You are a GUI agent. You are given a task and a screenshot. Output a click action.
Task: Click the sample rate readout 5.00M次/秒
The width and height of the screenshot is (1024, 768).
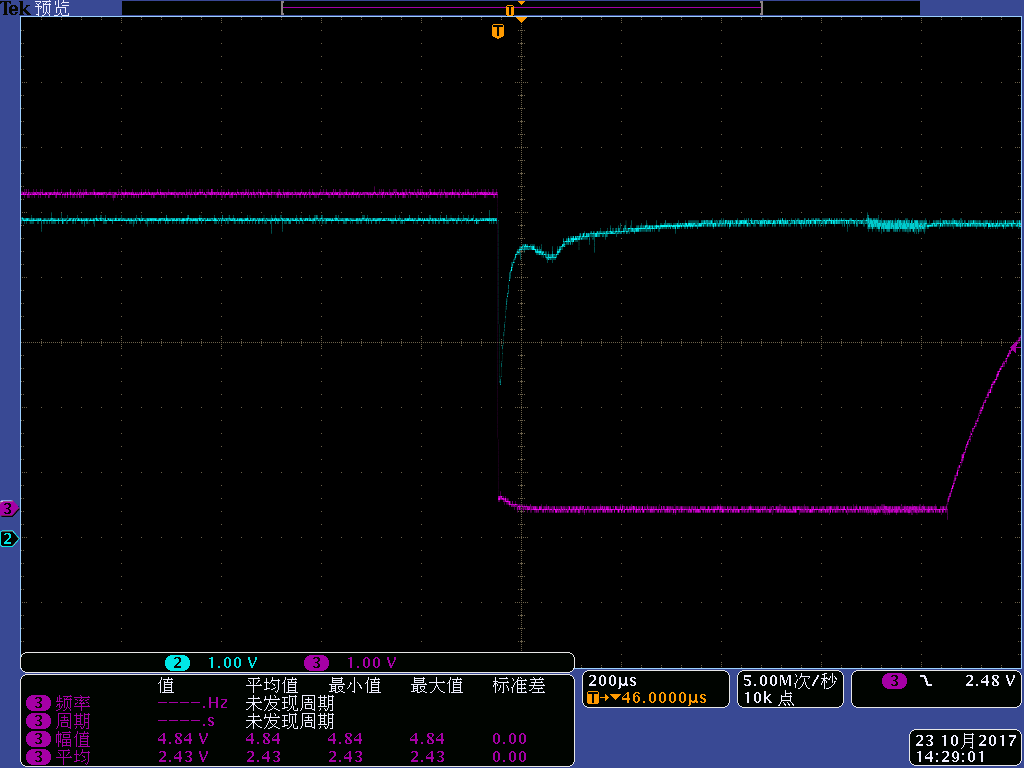pyautogui.click(x=790, y=680)
